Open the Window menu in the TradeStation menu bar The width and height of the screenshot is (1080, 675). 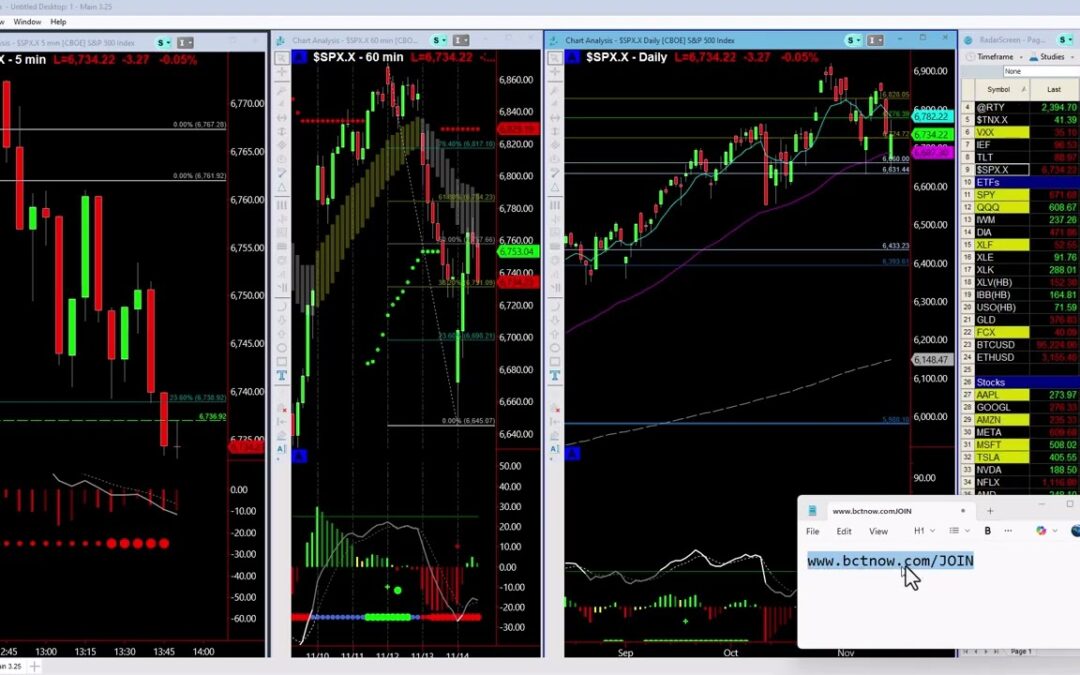click(x=27, y=21)
